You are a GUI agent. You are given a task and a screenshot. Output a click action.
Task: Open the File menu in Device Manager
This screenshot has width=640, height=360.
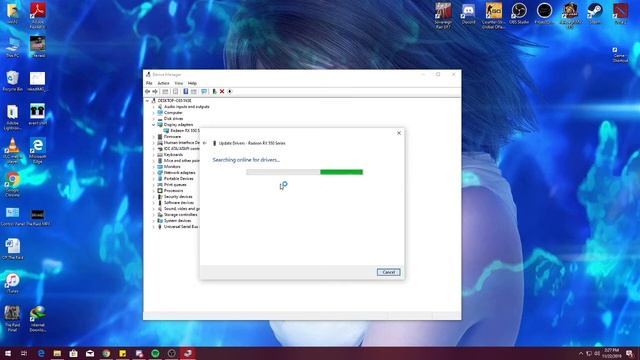(149, 83)
